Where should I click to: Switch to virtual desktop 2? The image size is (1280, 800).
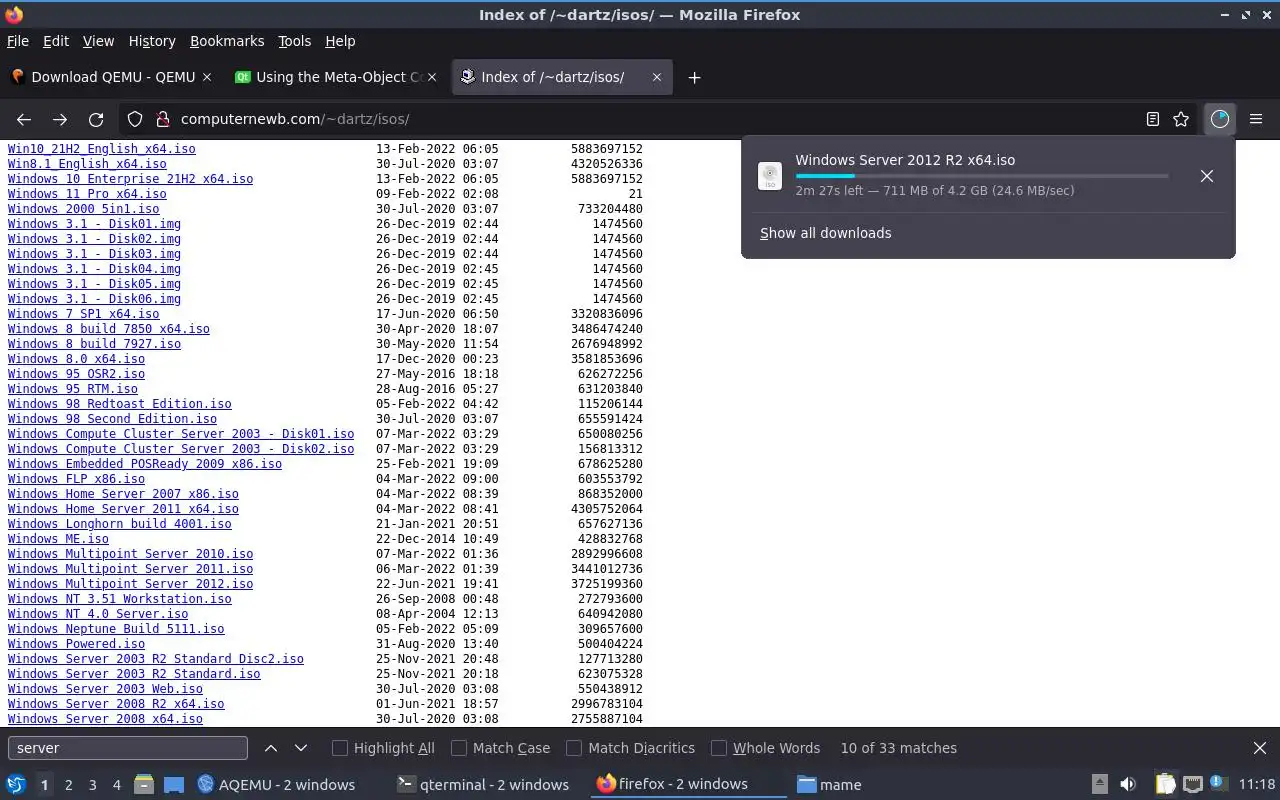(68, 785)
